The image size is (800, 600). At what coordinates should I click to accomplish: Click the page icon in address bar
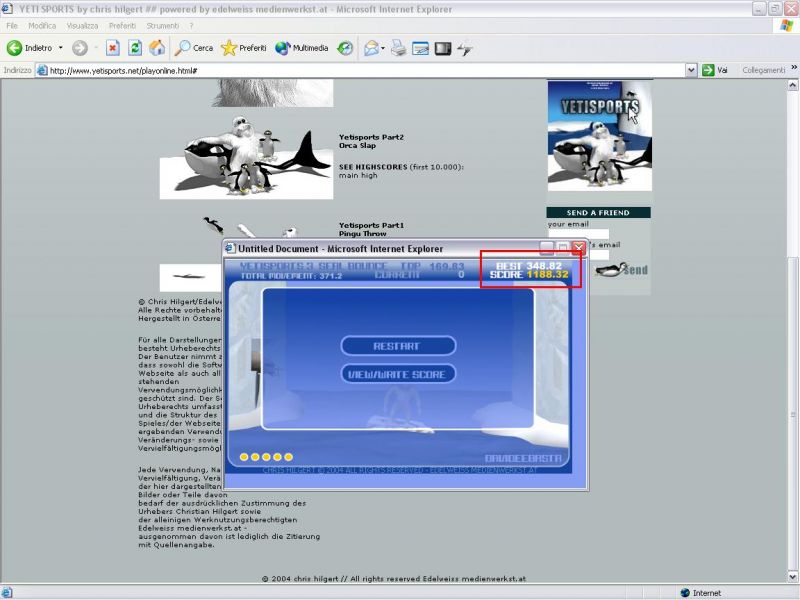pyautogui.click(x=42, y=70)
